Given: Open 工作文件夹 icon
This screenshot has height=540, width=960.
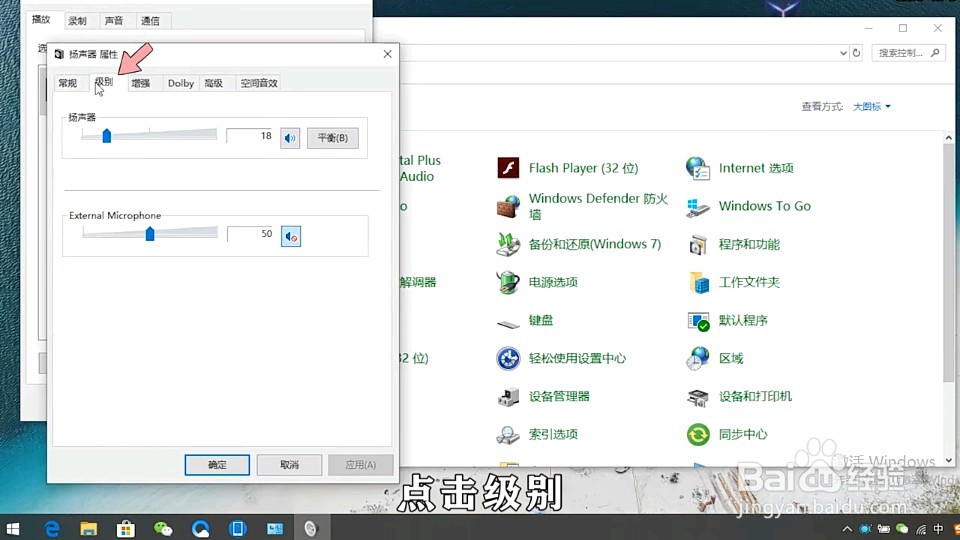Looking at the screenshot, I should (x=698, y=282).
